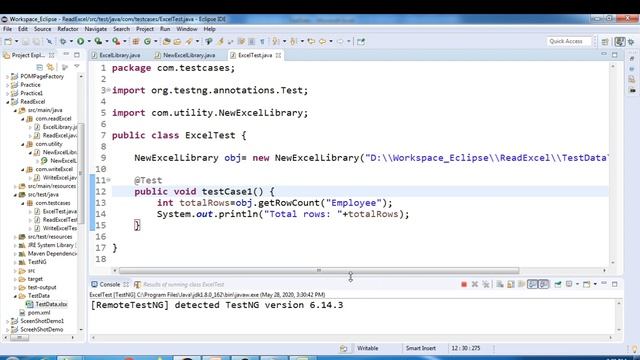Open the Refactor menu
This screenshot has width=640, height=360.
[68, 29]
